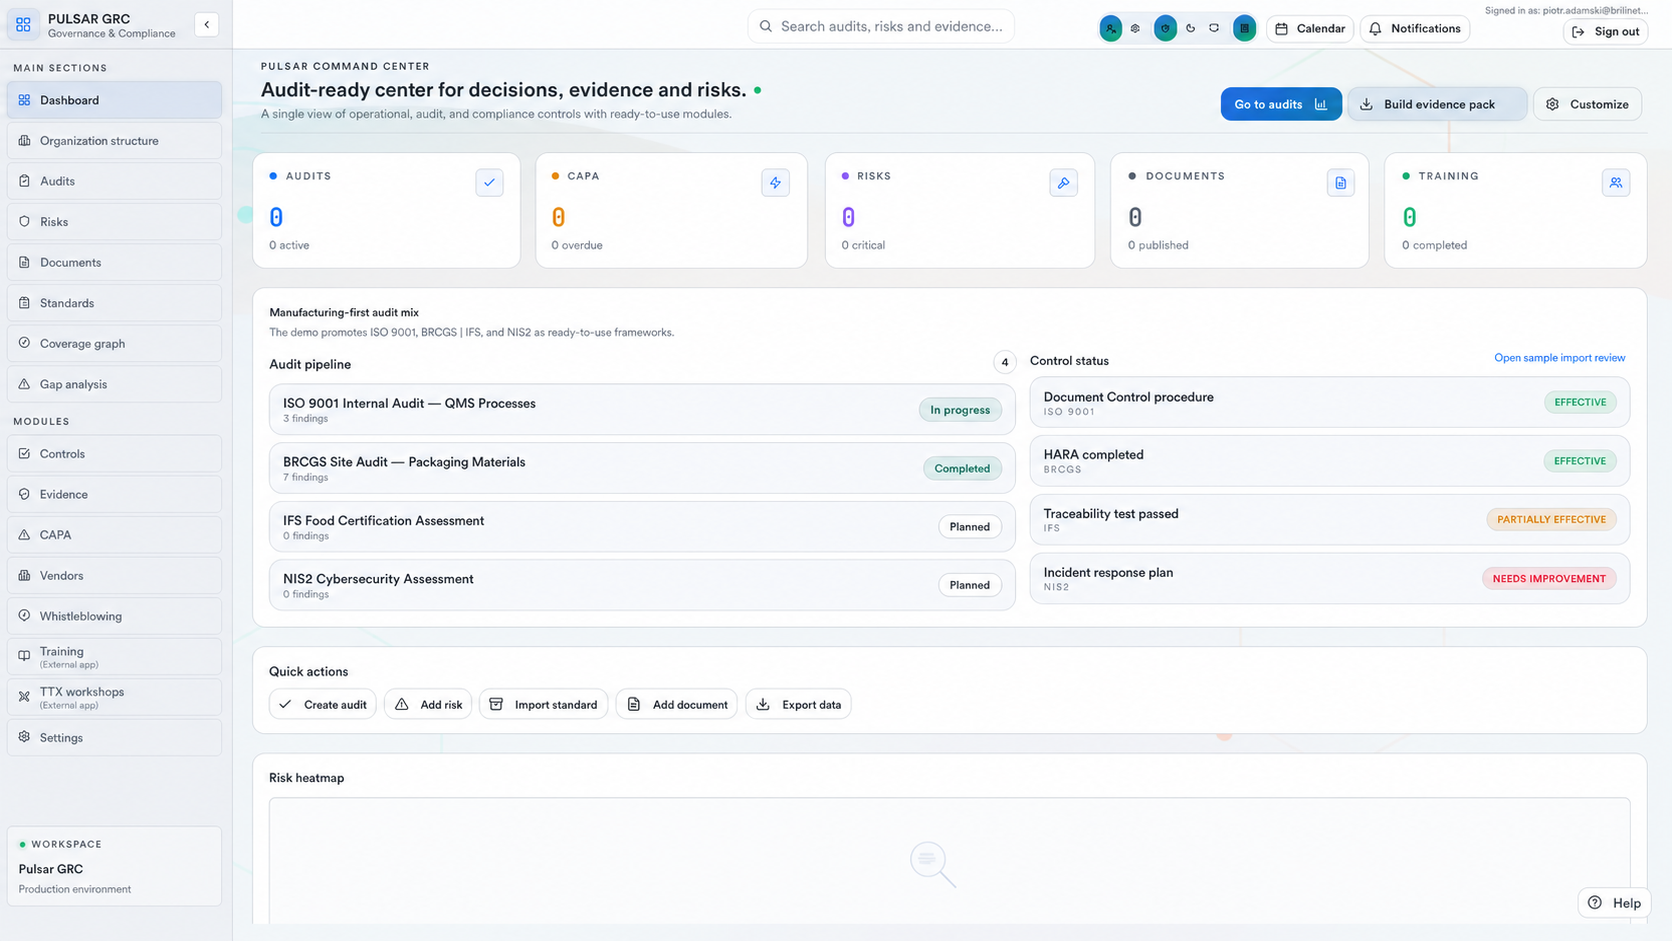Click the TTX workshops crossed-tools icon
Viewport: 1672px width, 941px height.
(x=24, y=697)
